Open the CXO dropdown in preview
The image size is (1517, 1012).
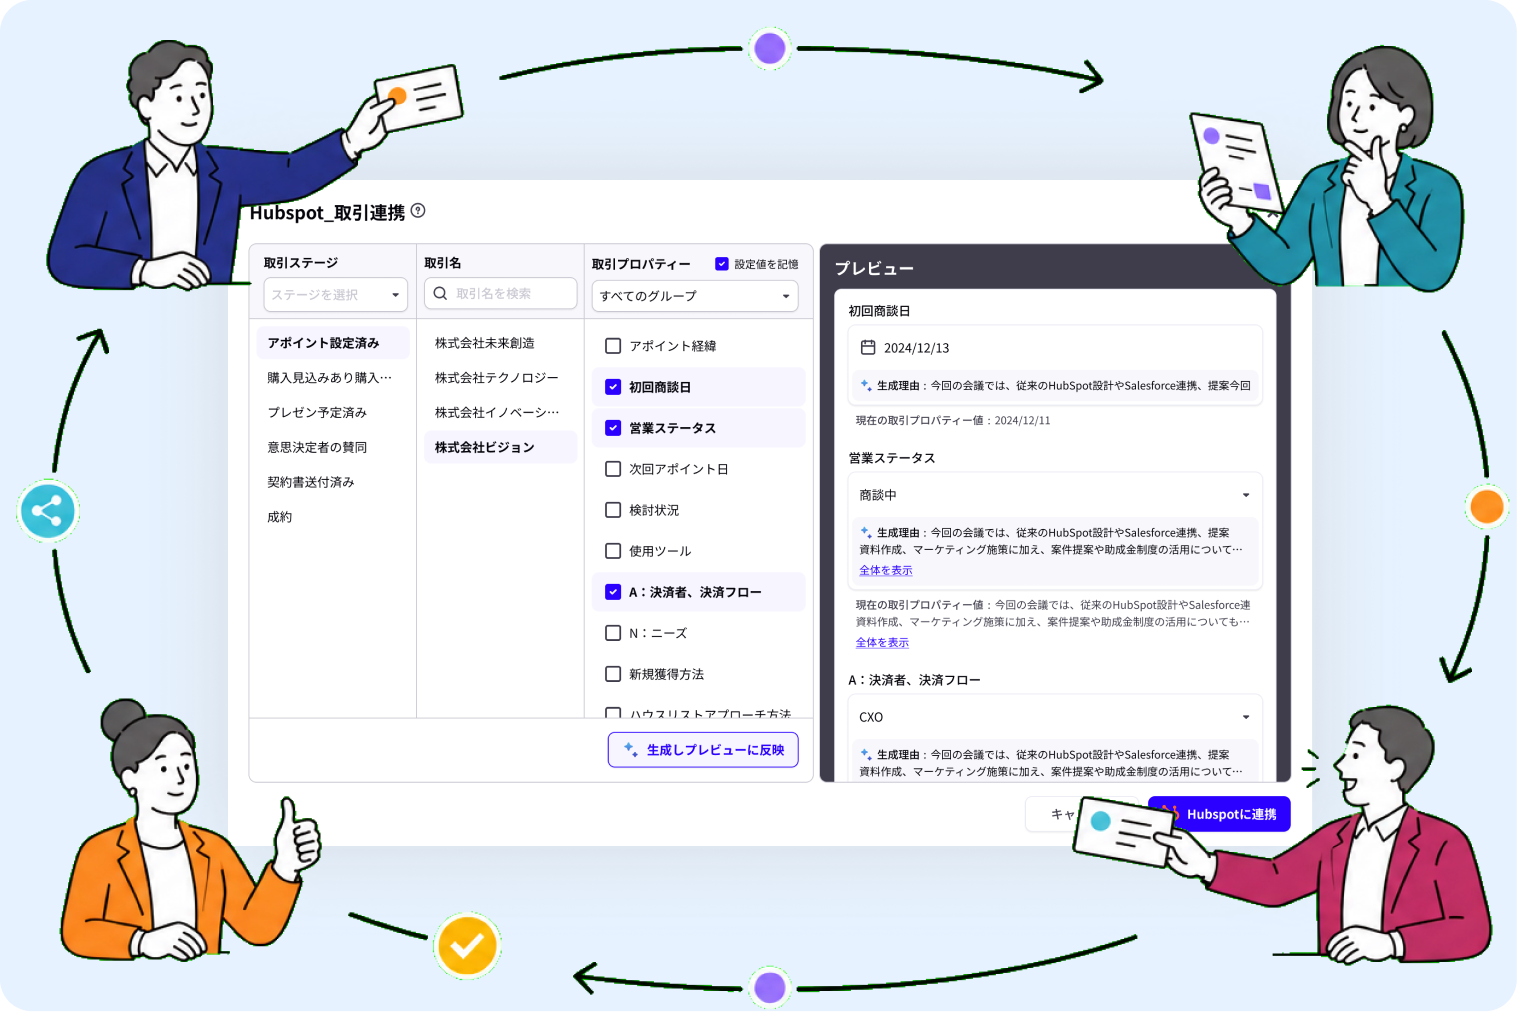click(1055, 717)
